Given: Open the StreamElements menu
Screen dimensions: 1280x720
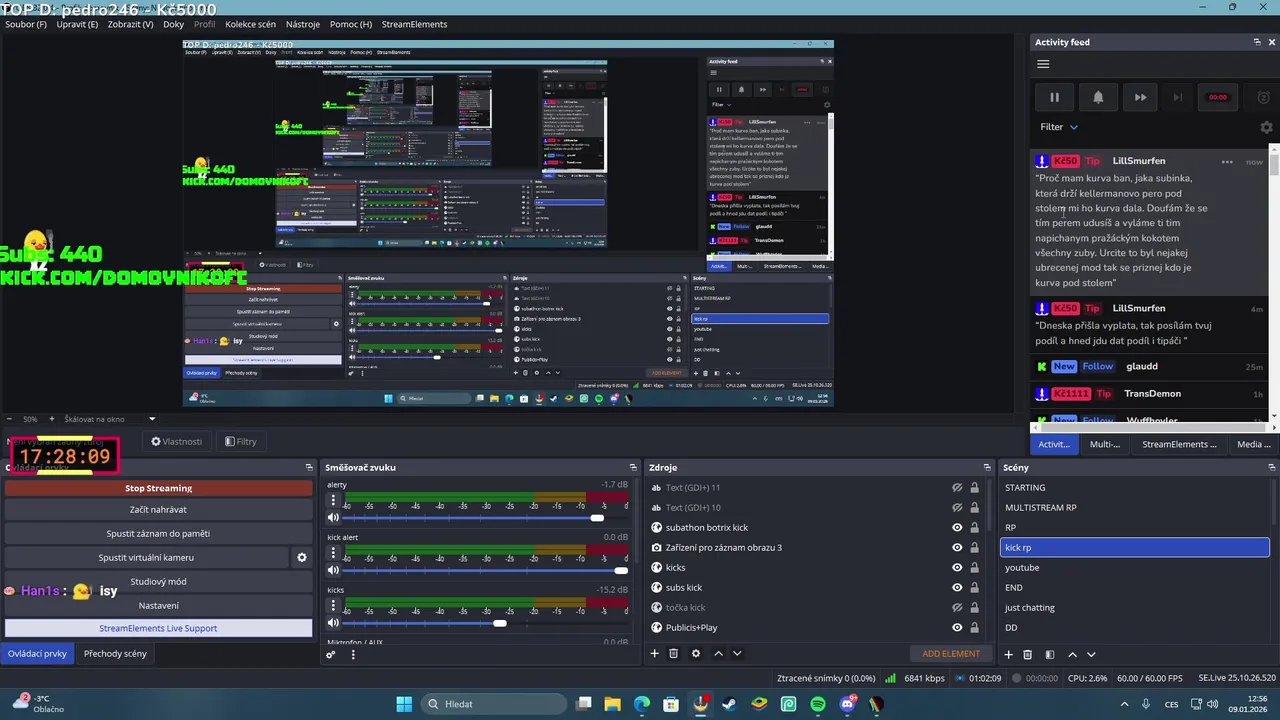Looking at the screenshot, I should (x=414, y=24).
